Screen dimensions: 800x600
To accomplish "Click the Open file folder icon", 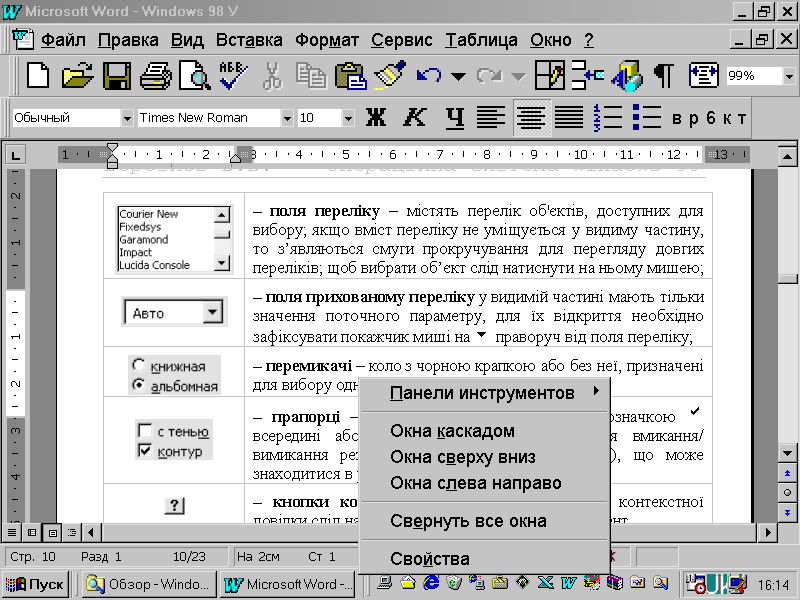I will 77,76.
